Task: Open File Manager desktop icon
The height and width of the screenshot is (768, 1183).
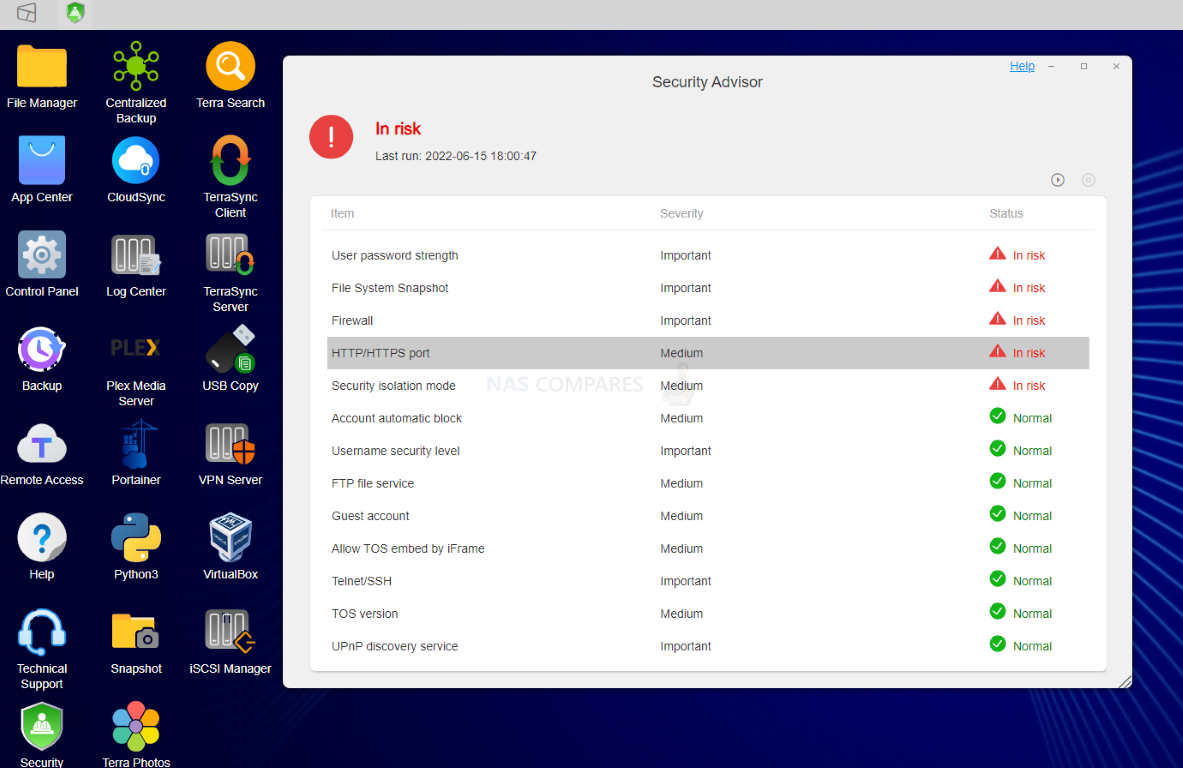Action: (41, 66)
